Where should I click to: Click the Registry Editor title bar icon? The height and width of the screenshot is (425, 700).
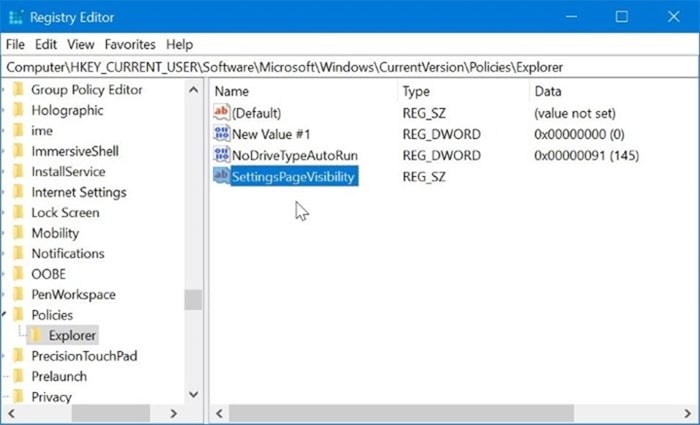[x=16, y=17]
